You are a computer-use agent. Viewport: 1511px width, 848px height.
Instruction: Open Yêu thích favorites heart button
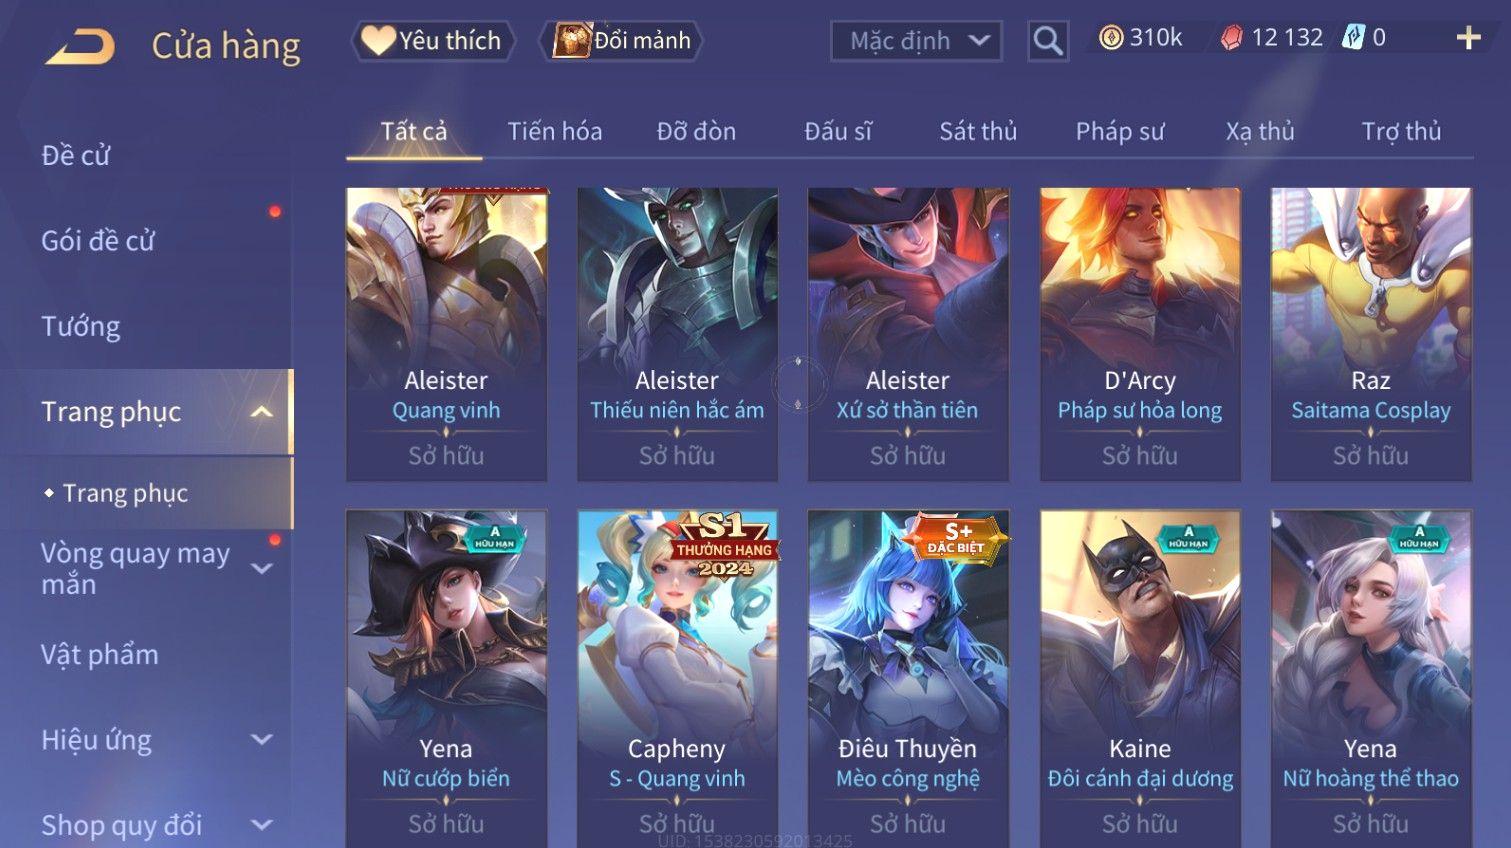click(433, 41)
